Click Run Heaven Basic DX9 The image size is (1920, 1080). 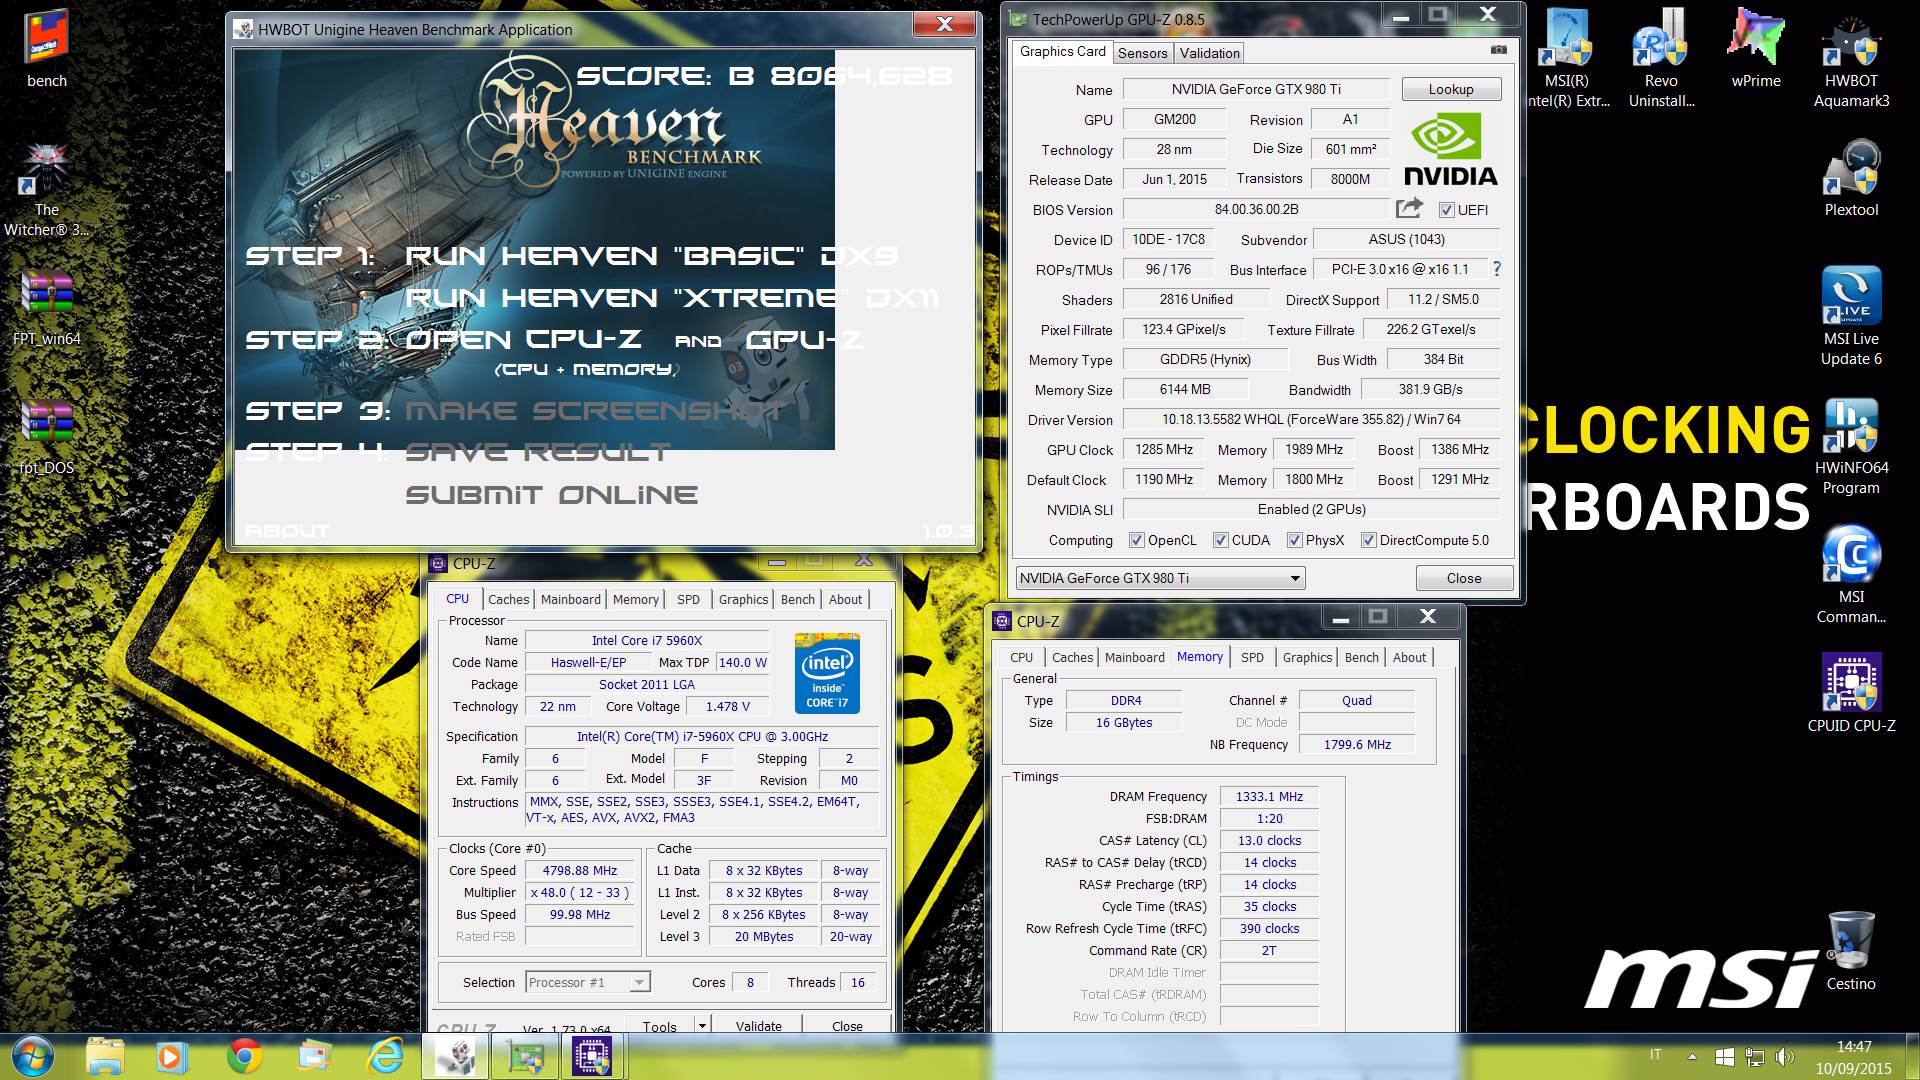[651, 256]
